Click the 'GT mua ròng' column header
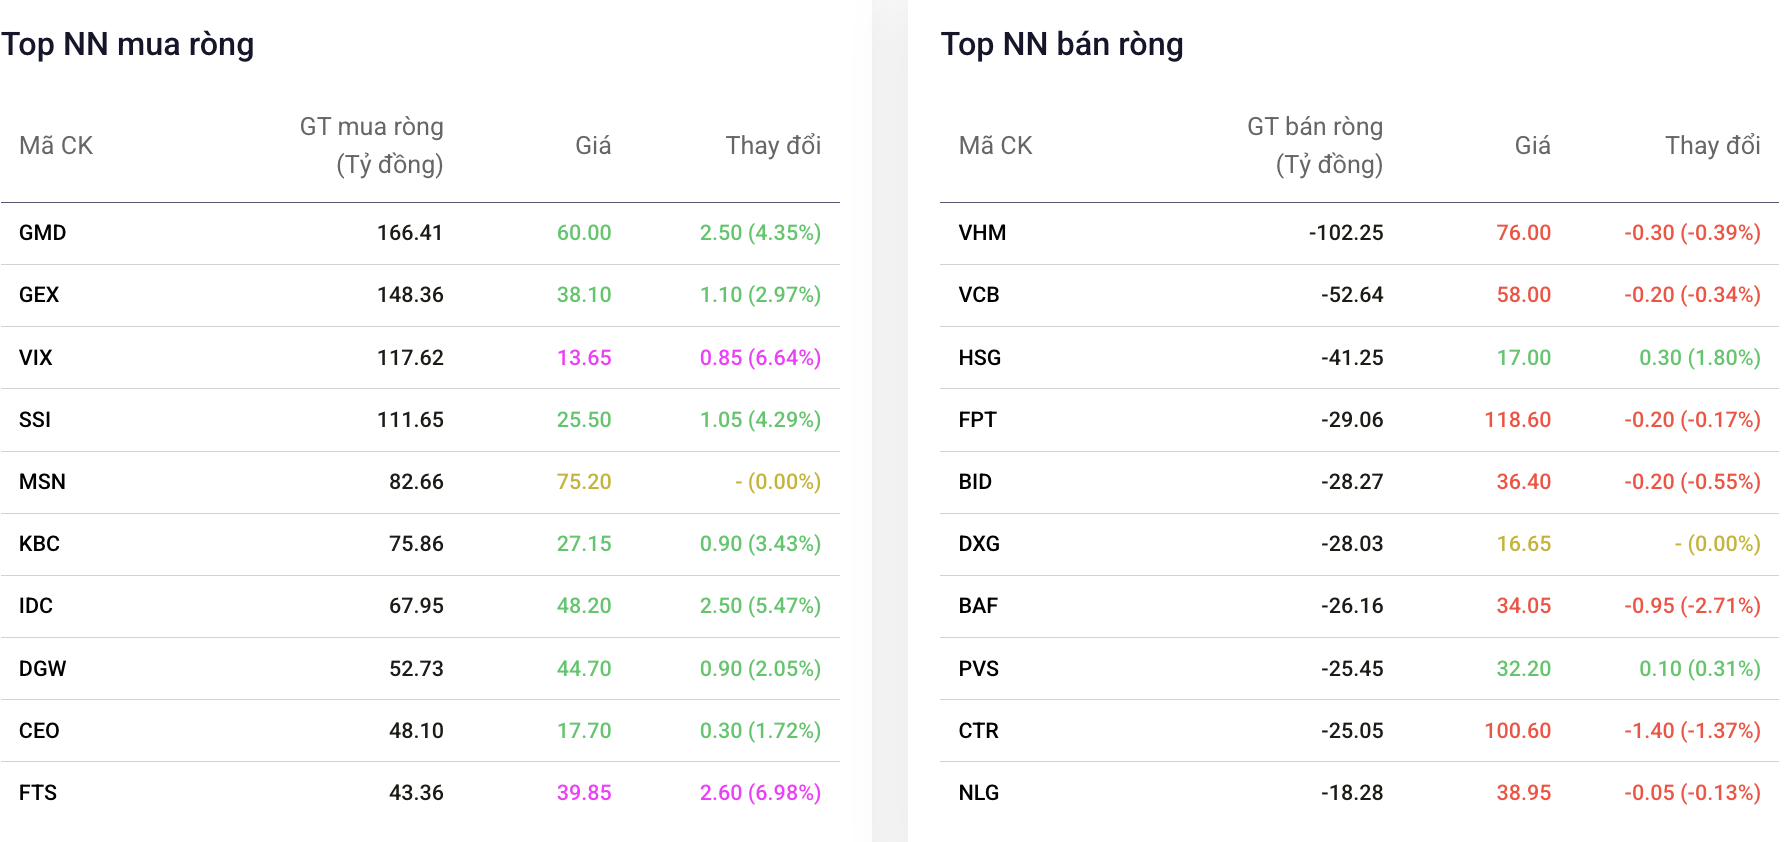The height and width of the screenshot is (842, 1786). pyautogui.click(x=371, y=146)
